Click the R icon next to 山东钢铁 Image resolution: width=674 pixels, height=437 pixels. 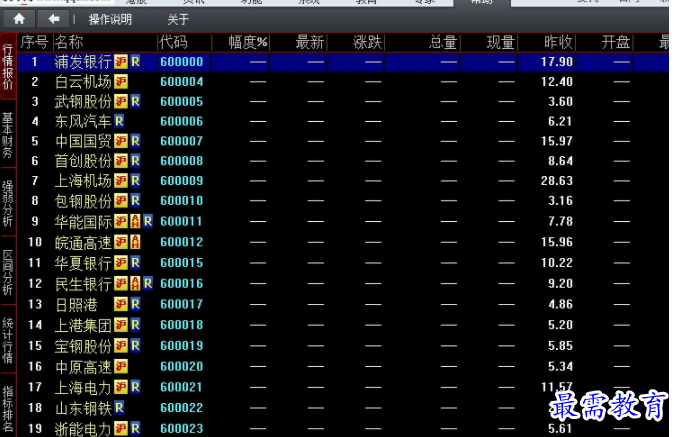tap(119, 408)
